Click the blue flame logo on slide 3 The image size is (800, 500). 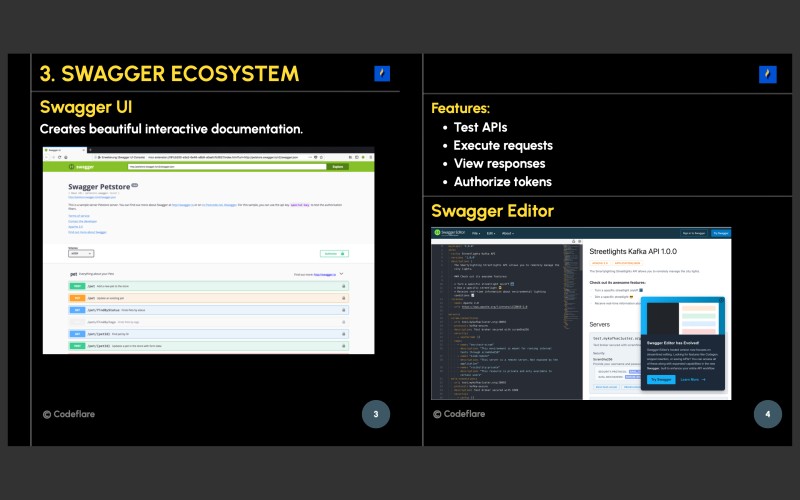click(382, 73)
